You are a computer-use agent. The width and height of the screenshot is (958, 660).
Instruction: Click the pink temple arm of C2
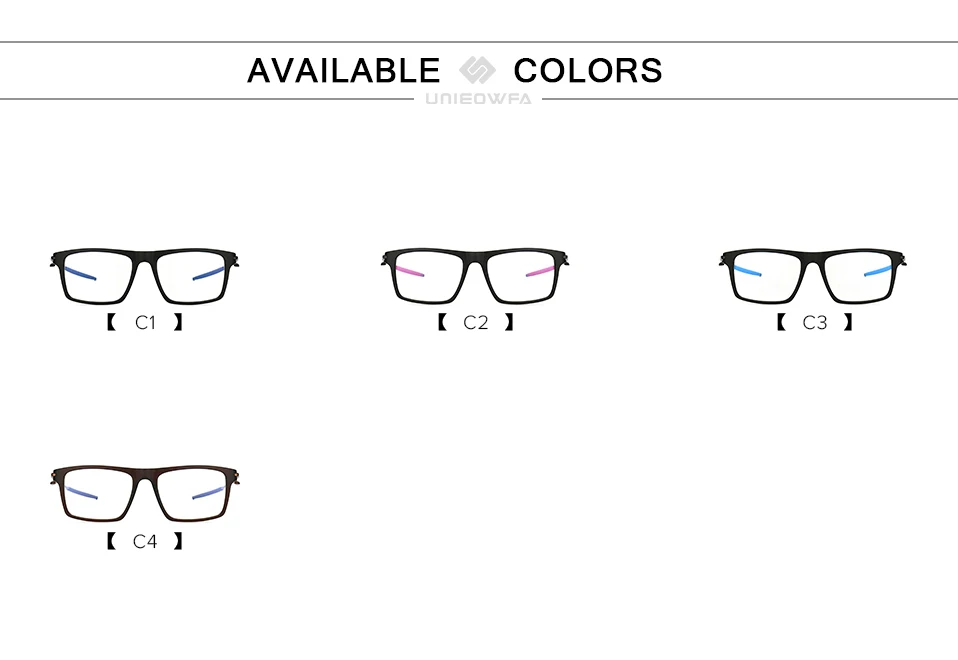pos(409,271)
